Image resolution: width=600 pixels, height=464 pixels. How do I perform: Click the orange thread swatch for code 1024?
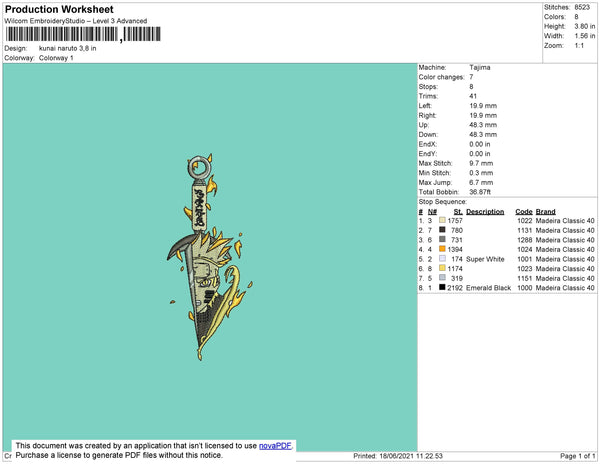click(x=442, y=249)
